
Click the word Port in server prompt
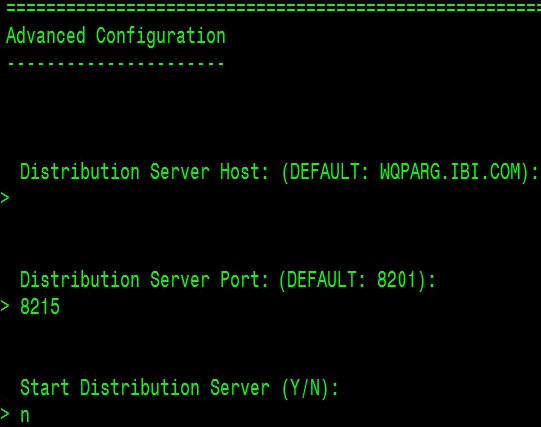point(240,279)
